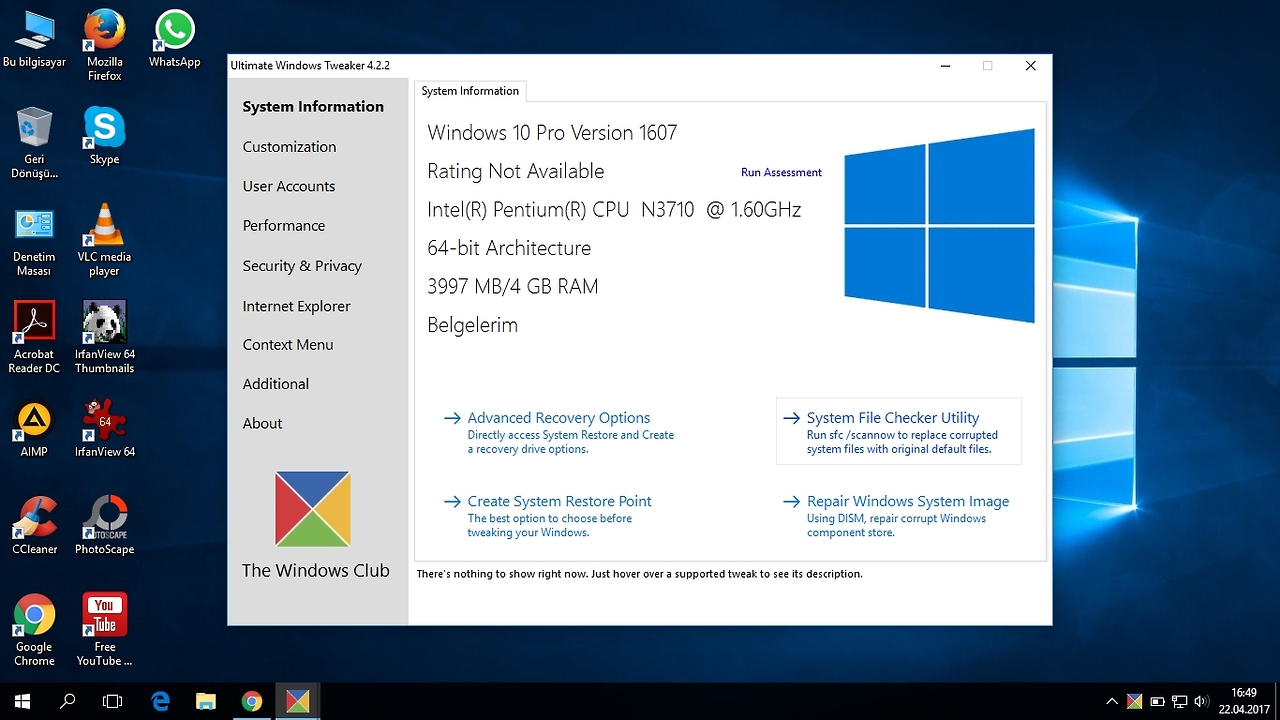Open Advanced Recovery Options
The width and height of the screenshot is (1280, 720).
point(559,433)
